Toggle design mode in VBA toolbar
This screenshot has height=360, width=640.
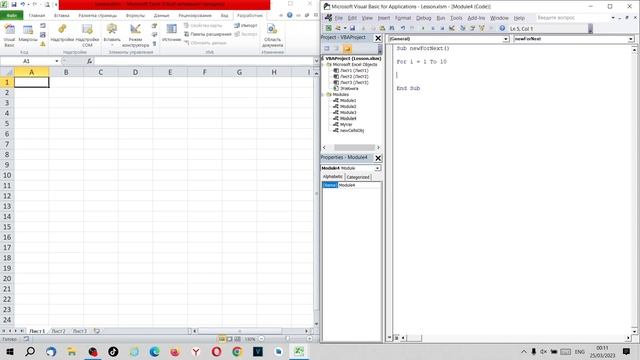click(452, 28)
